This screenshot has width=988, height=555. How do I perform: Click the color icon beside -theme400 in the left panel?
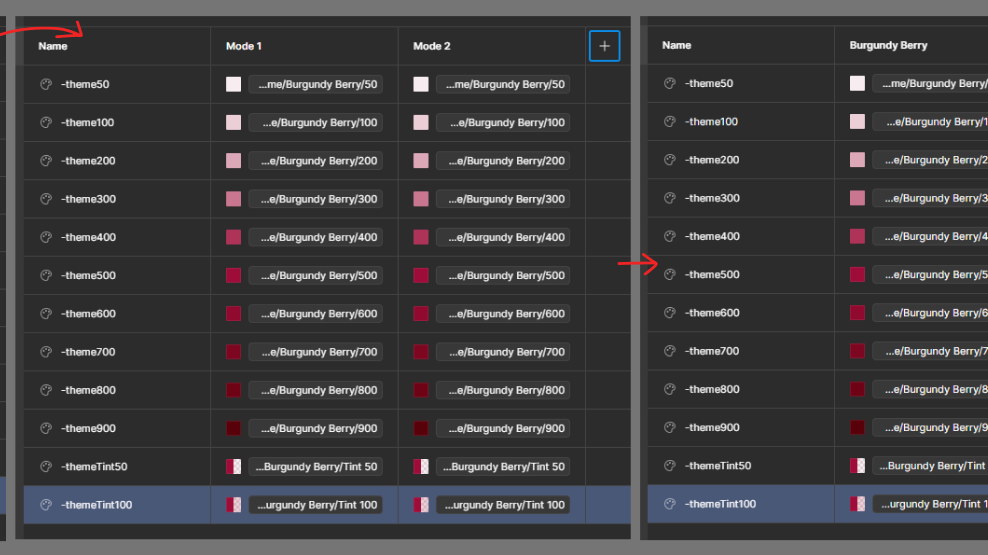[x=46, y=237]
